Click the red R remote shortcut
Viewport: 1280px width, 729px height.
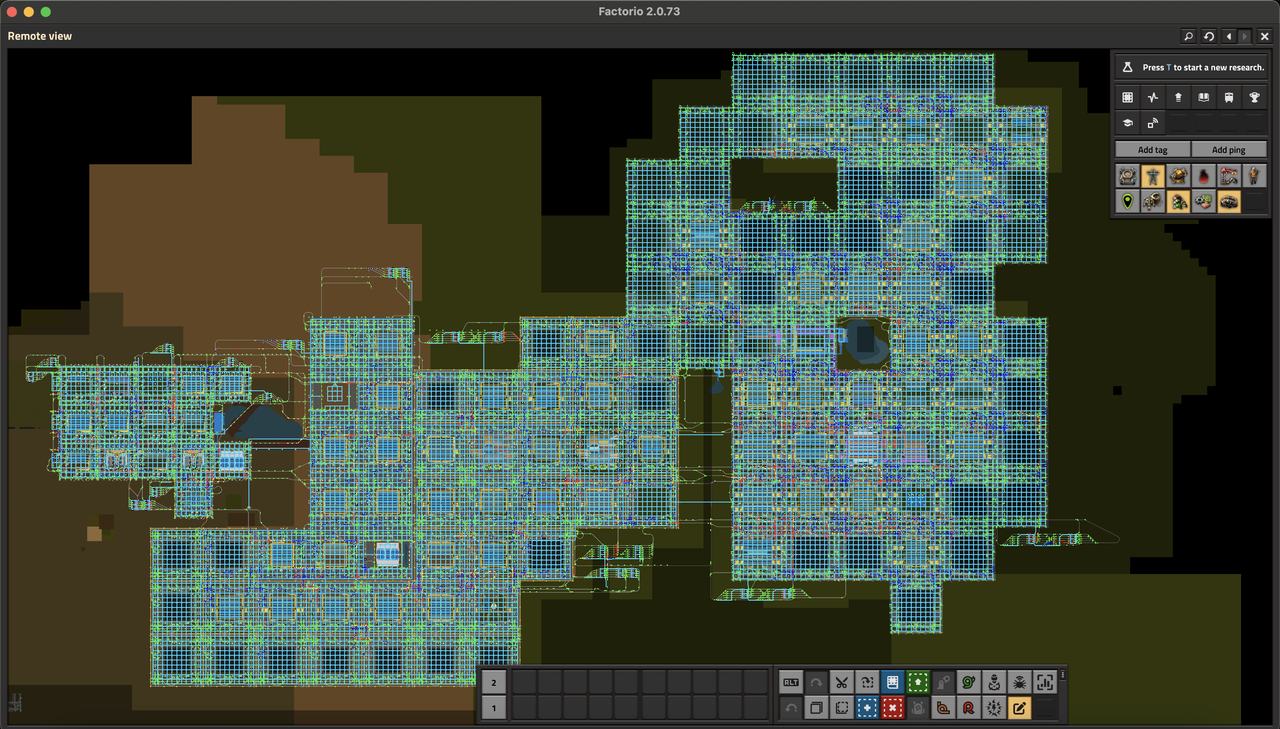click(x=969, y=708)
